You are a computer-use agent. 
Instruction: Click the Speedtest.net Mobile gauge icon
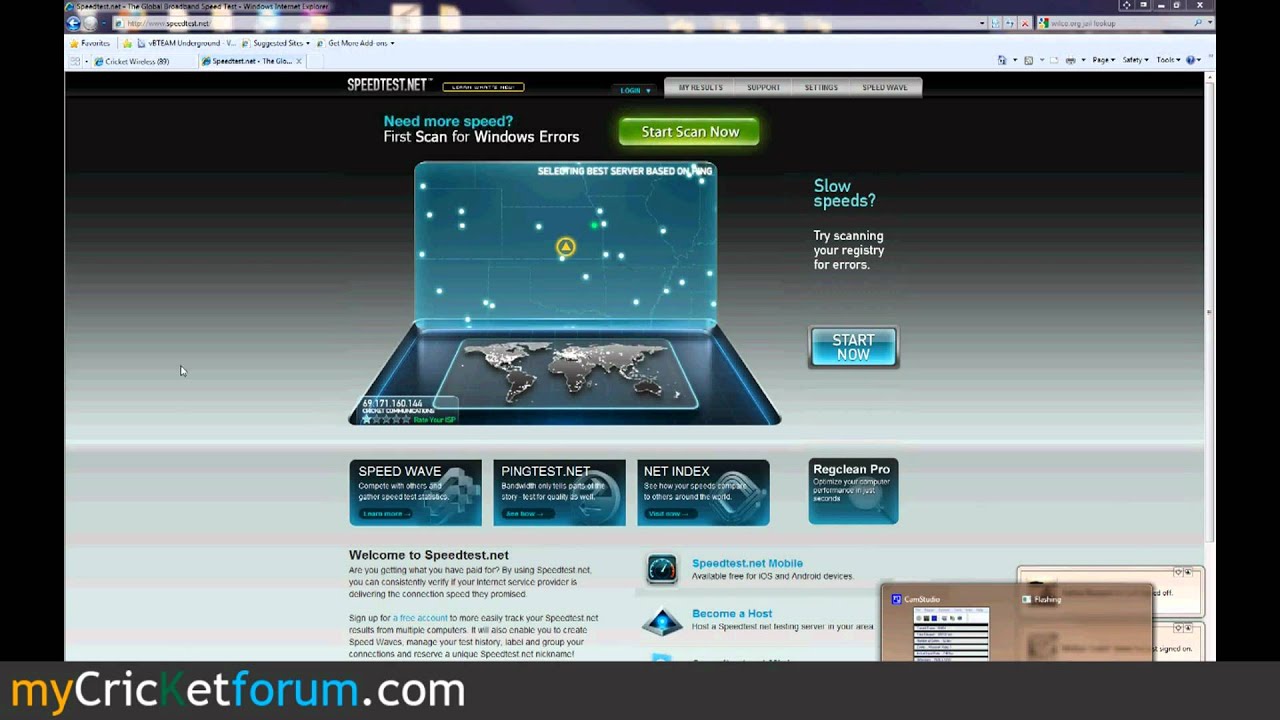pos(662,569)
